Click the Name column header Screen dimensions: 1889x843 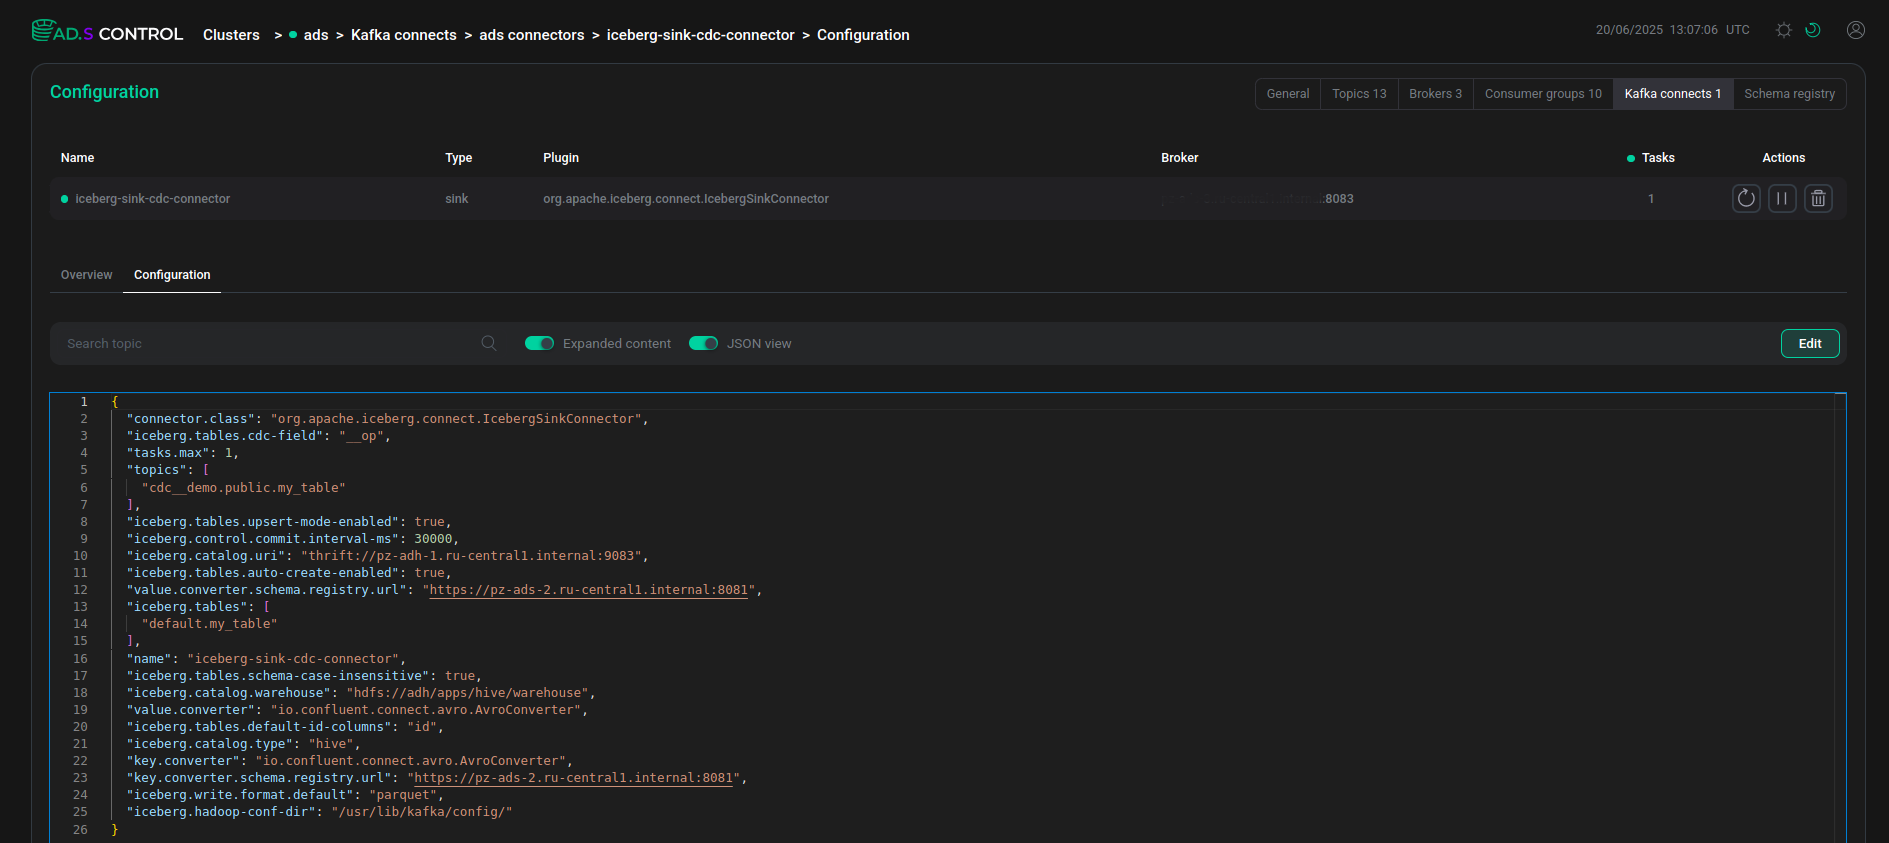77,158
